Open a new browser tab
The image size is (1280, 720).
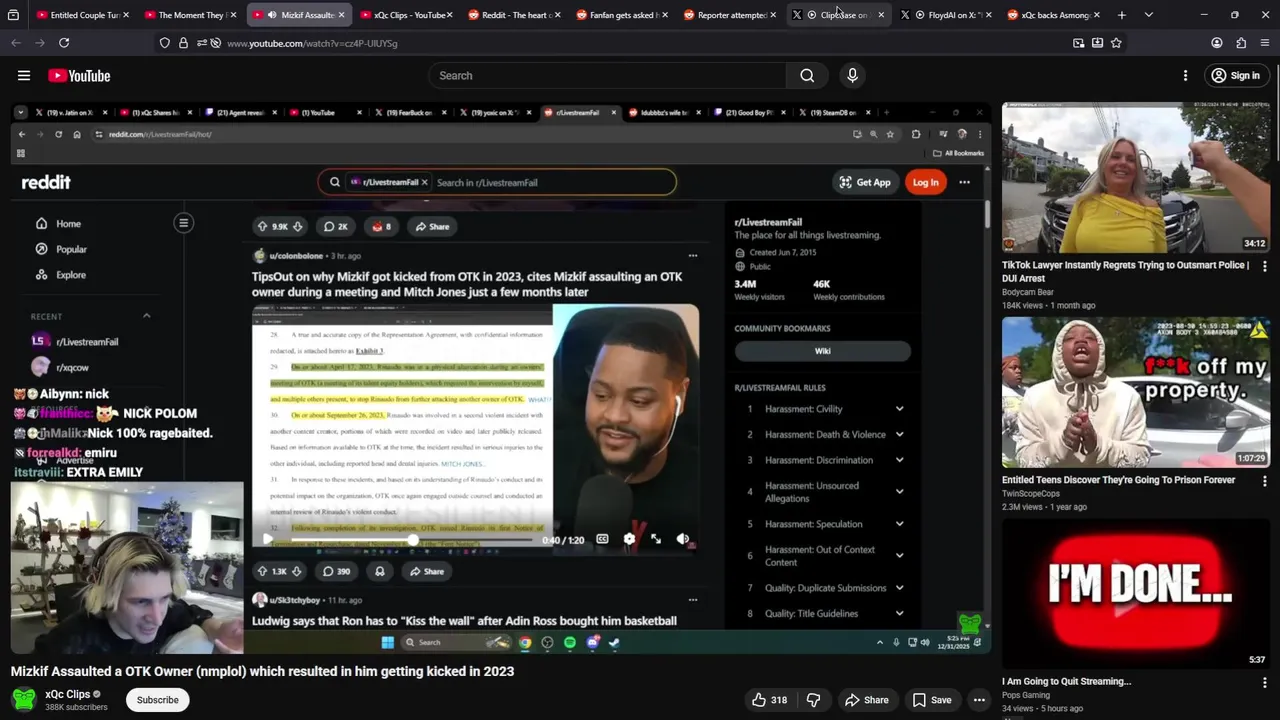click(x=1121, y=15)
